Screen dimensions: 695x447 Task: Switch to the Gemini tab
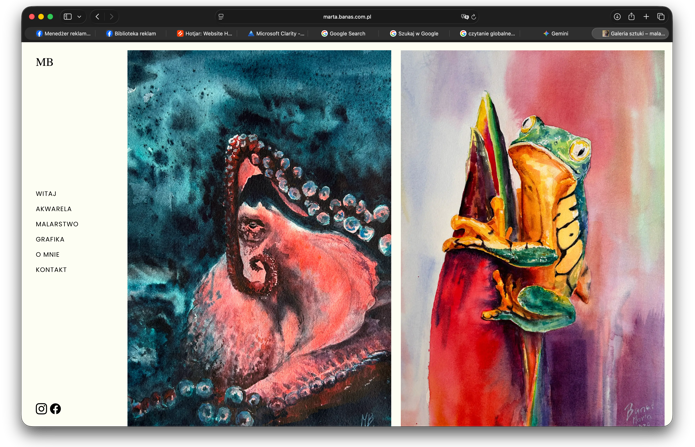pos(555,33)
